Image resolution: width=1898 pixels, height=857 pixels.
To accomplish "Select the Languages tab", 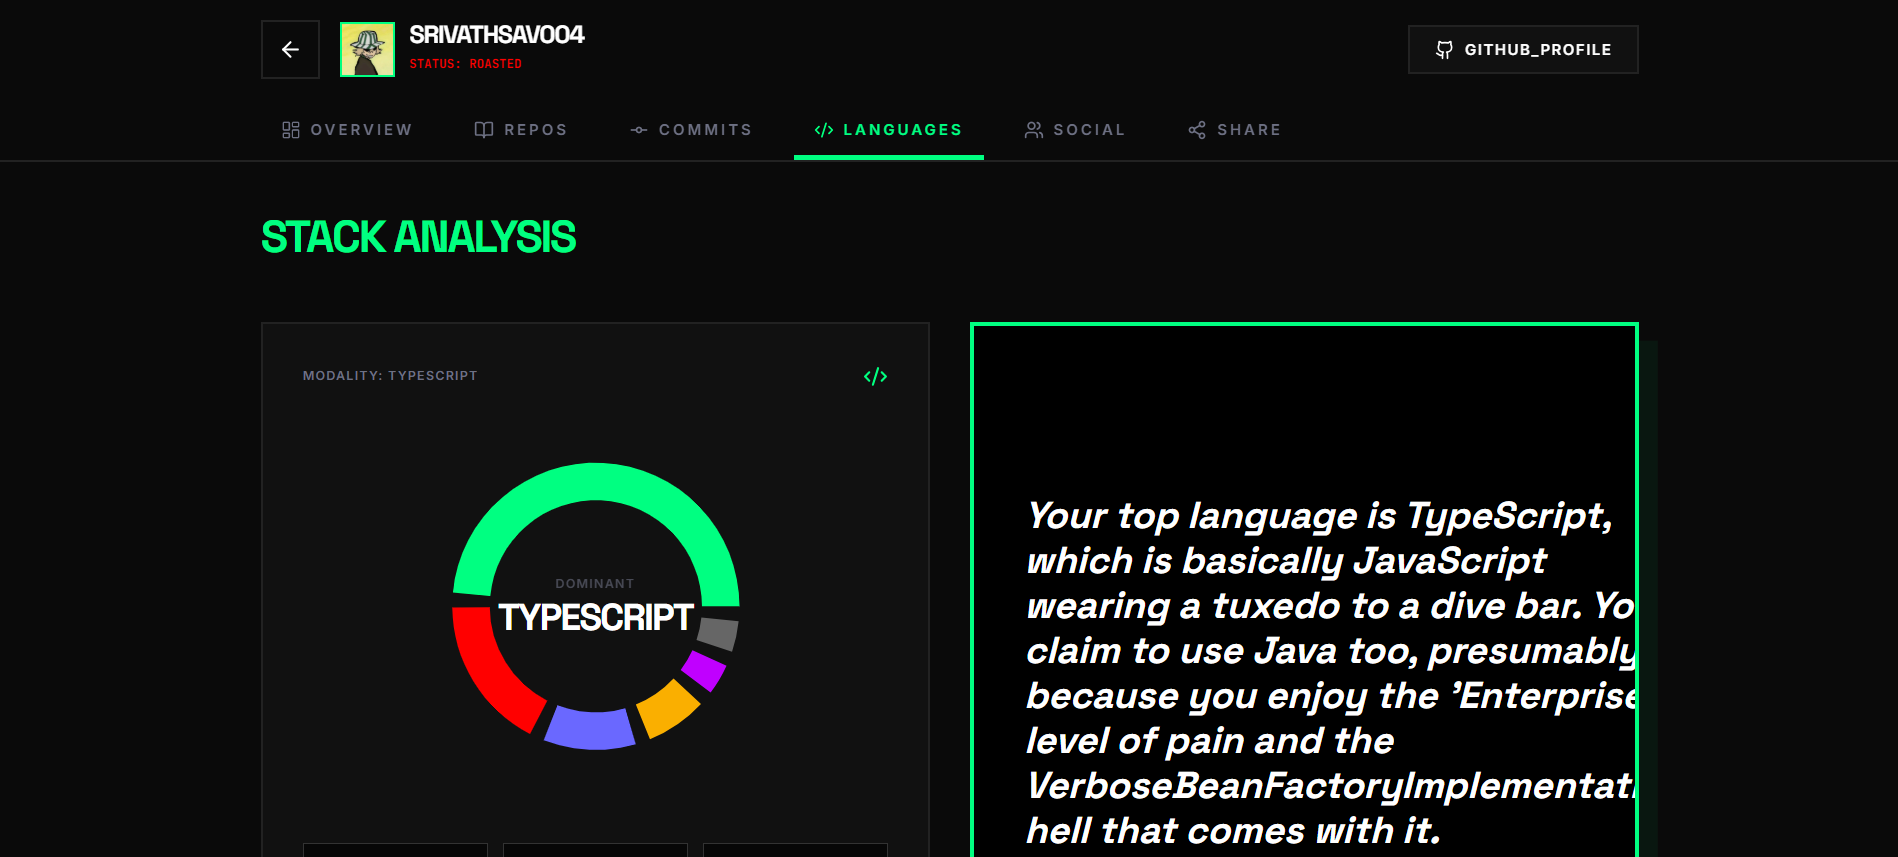I will pyautogui.click(x=888, y=130).
